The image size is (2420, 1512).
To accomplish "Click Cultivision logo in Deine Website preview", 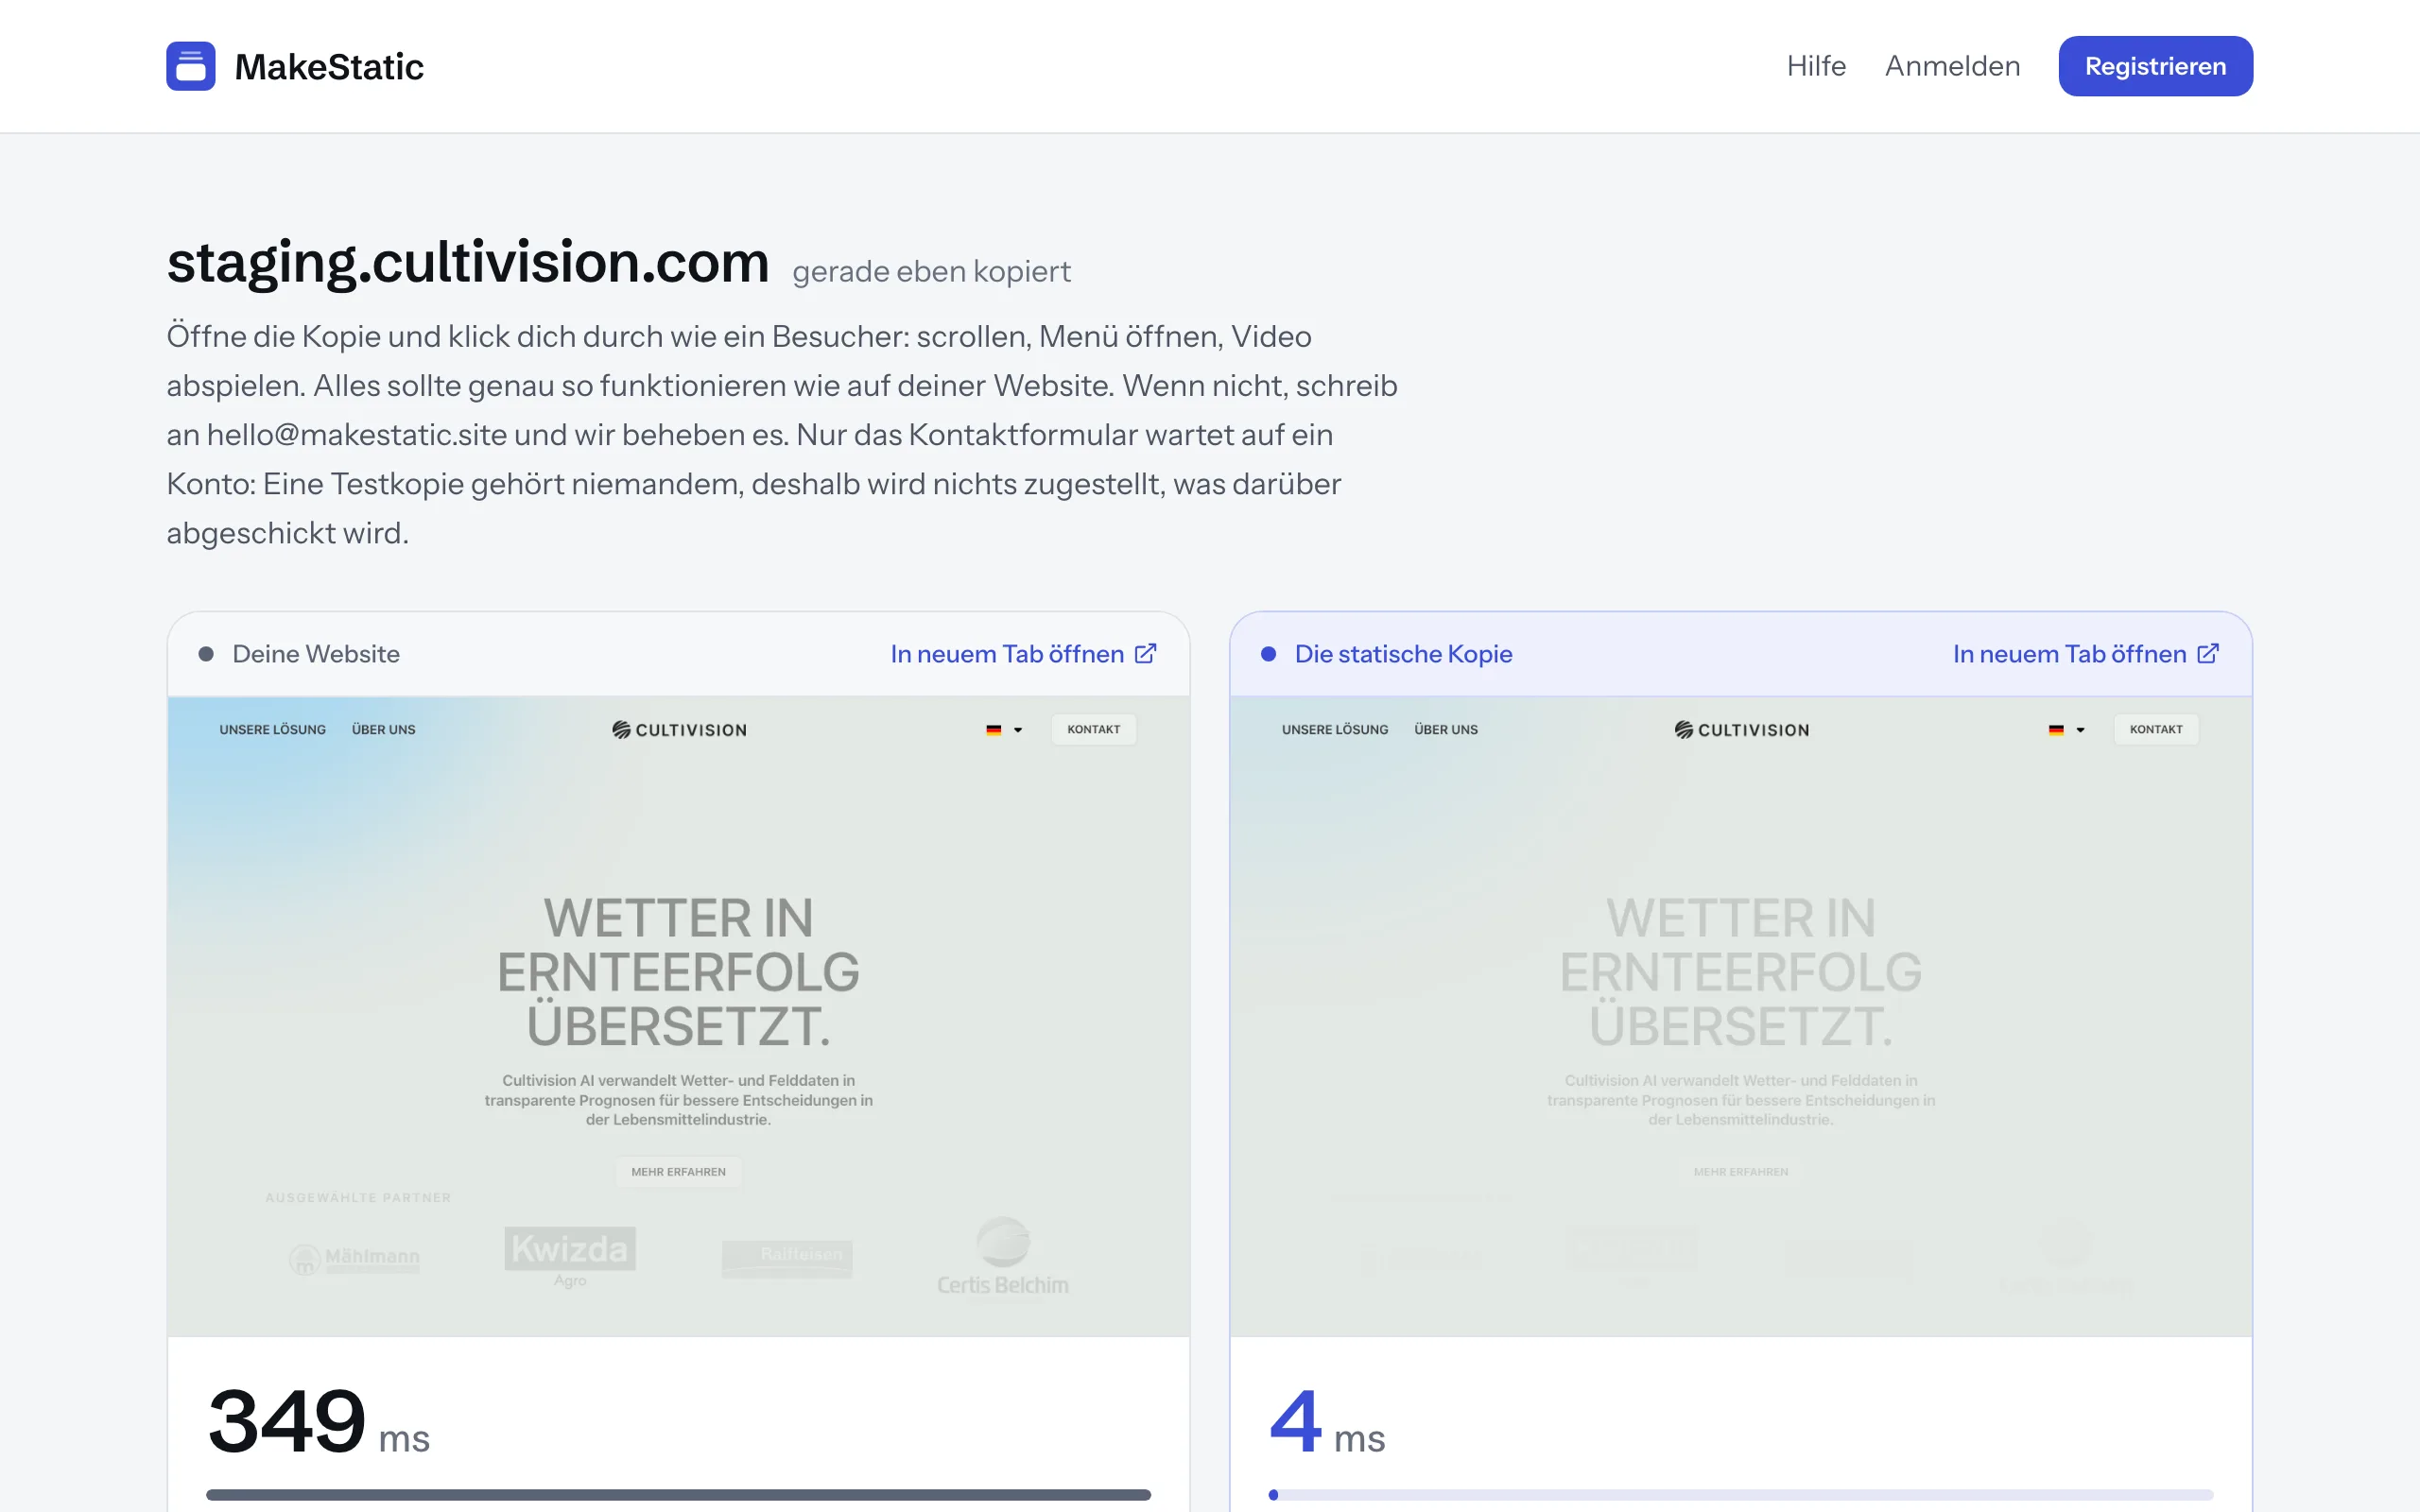I will pos(679,730).
